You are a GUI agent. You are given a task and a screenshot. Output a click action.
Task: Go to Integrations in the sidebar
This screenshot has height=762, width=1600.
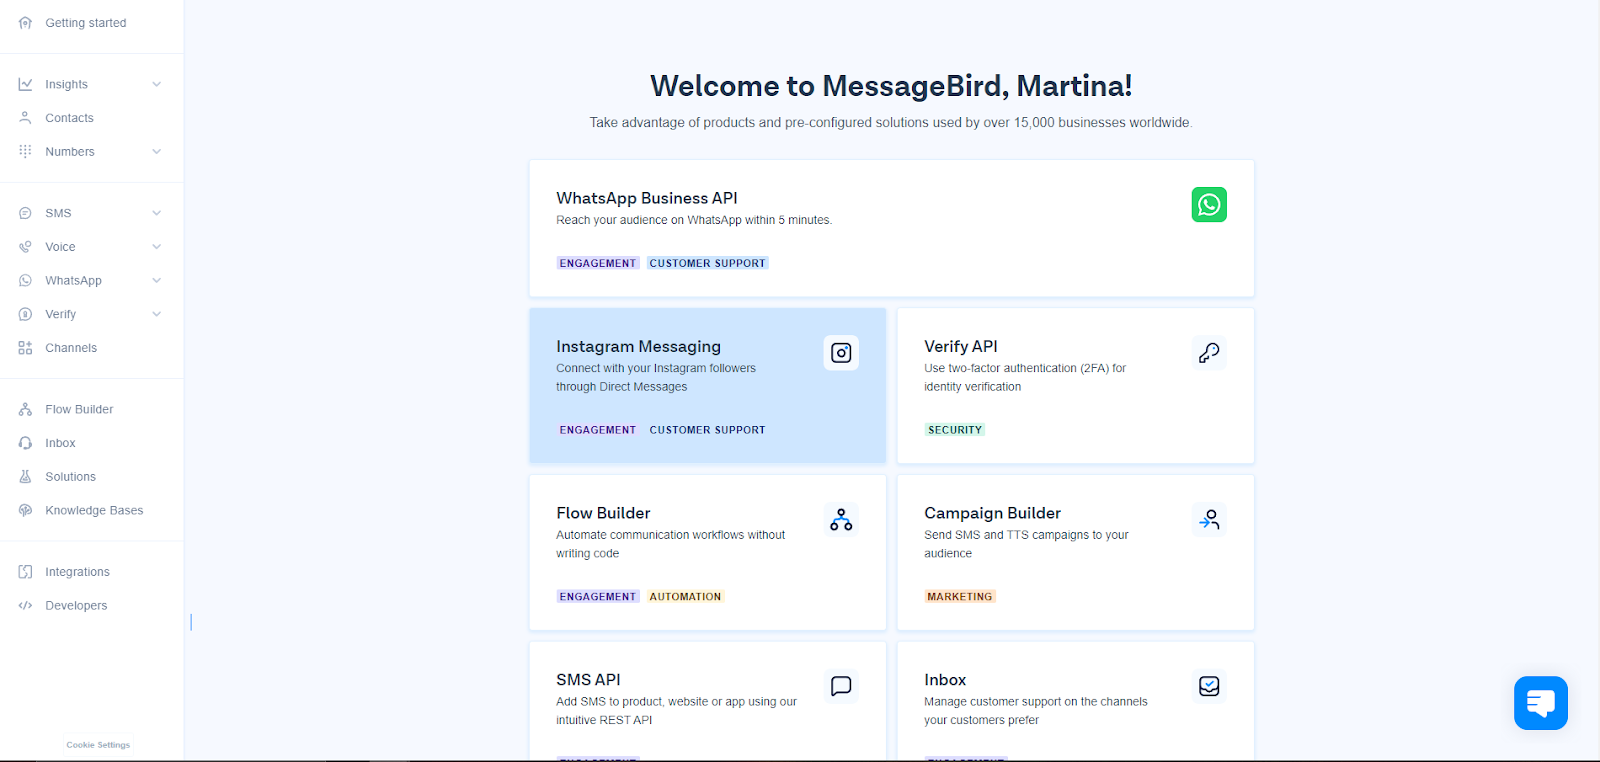coord(77,572)
